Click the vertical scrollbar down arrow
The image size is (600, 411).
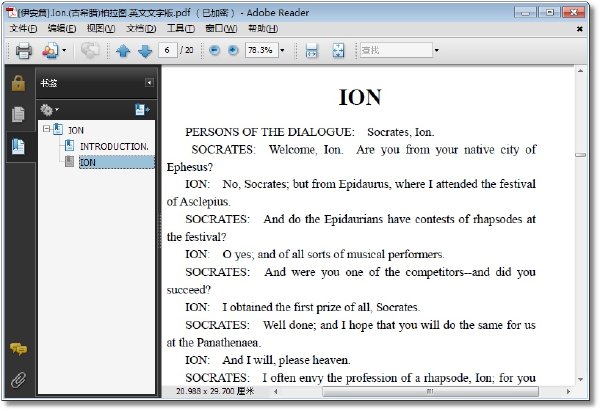pos(580,380)
